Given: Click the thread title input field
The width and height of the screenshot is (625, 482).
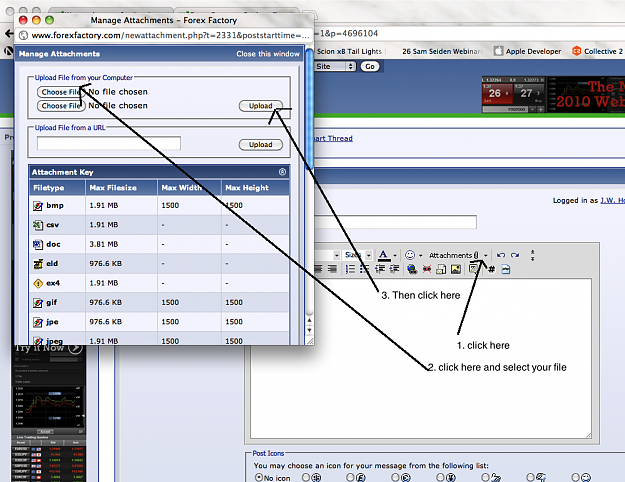Looking at the screenshot, I should coord(395,222).
